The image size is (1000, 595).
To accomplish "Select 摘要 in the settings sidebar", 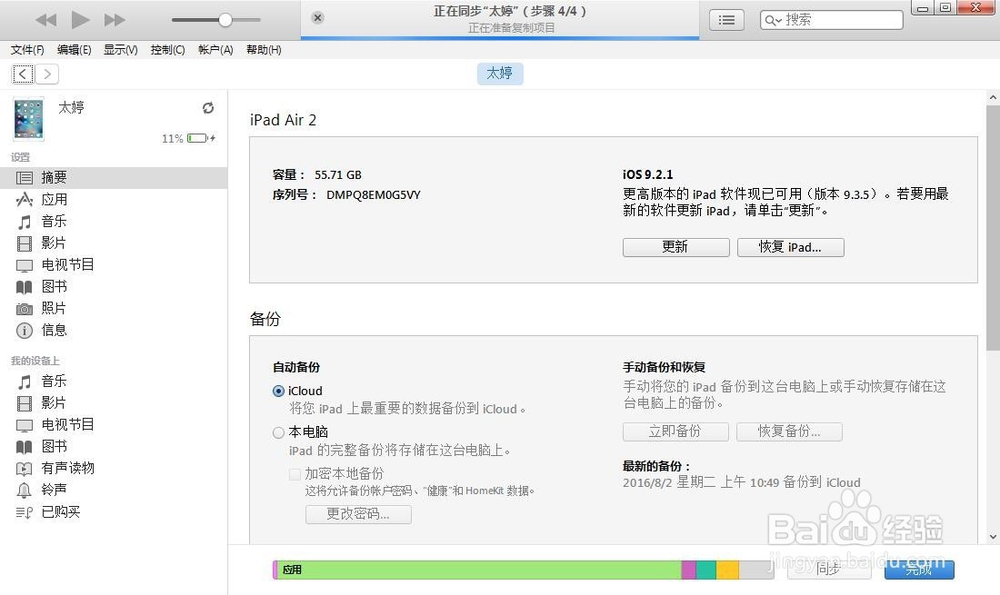I will click(114, 177).
